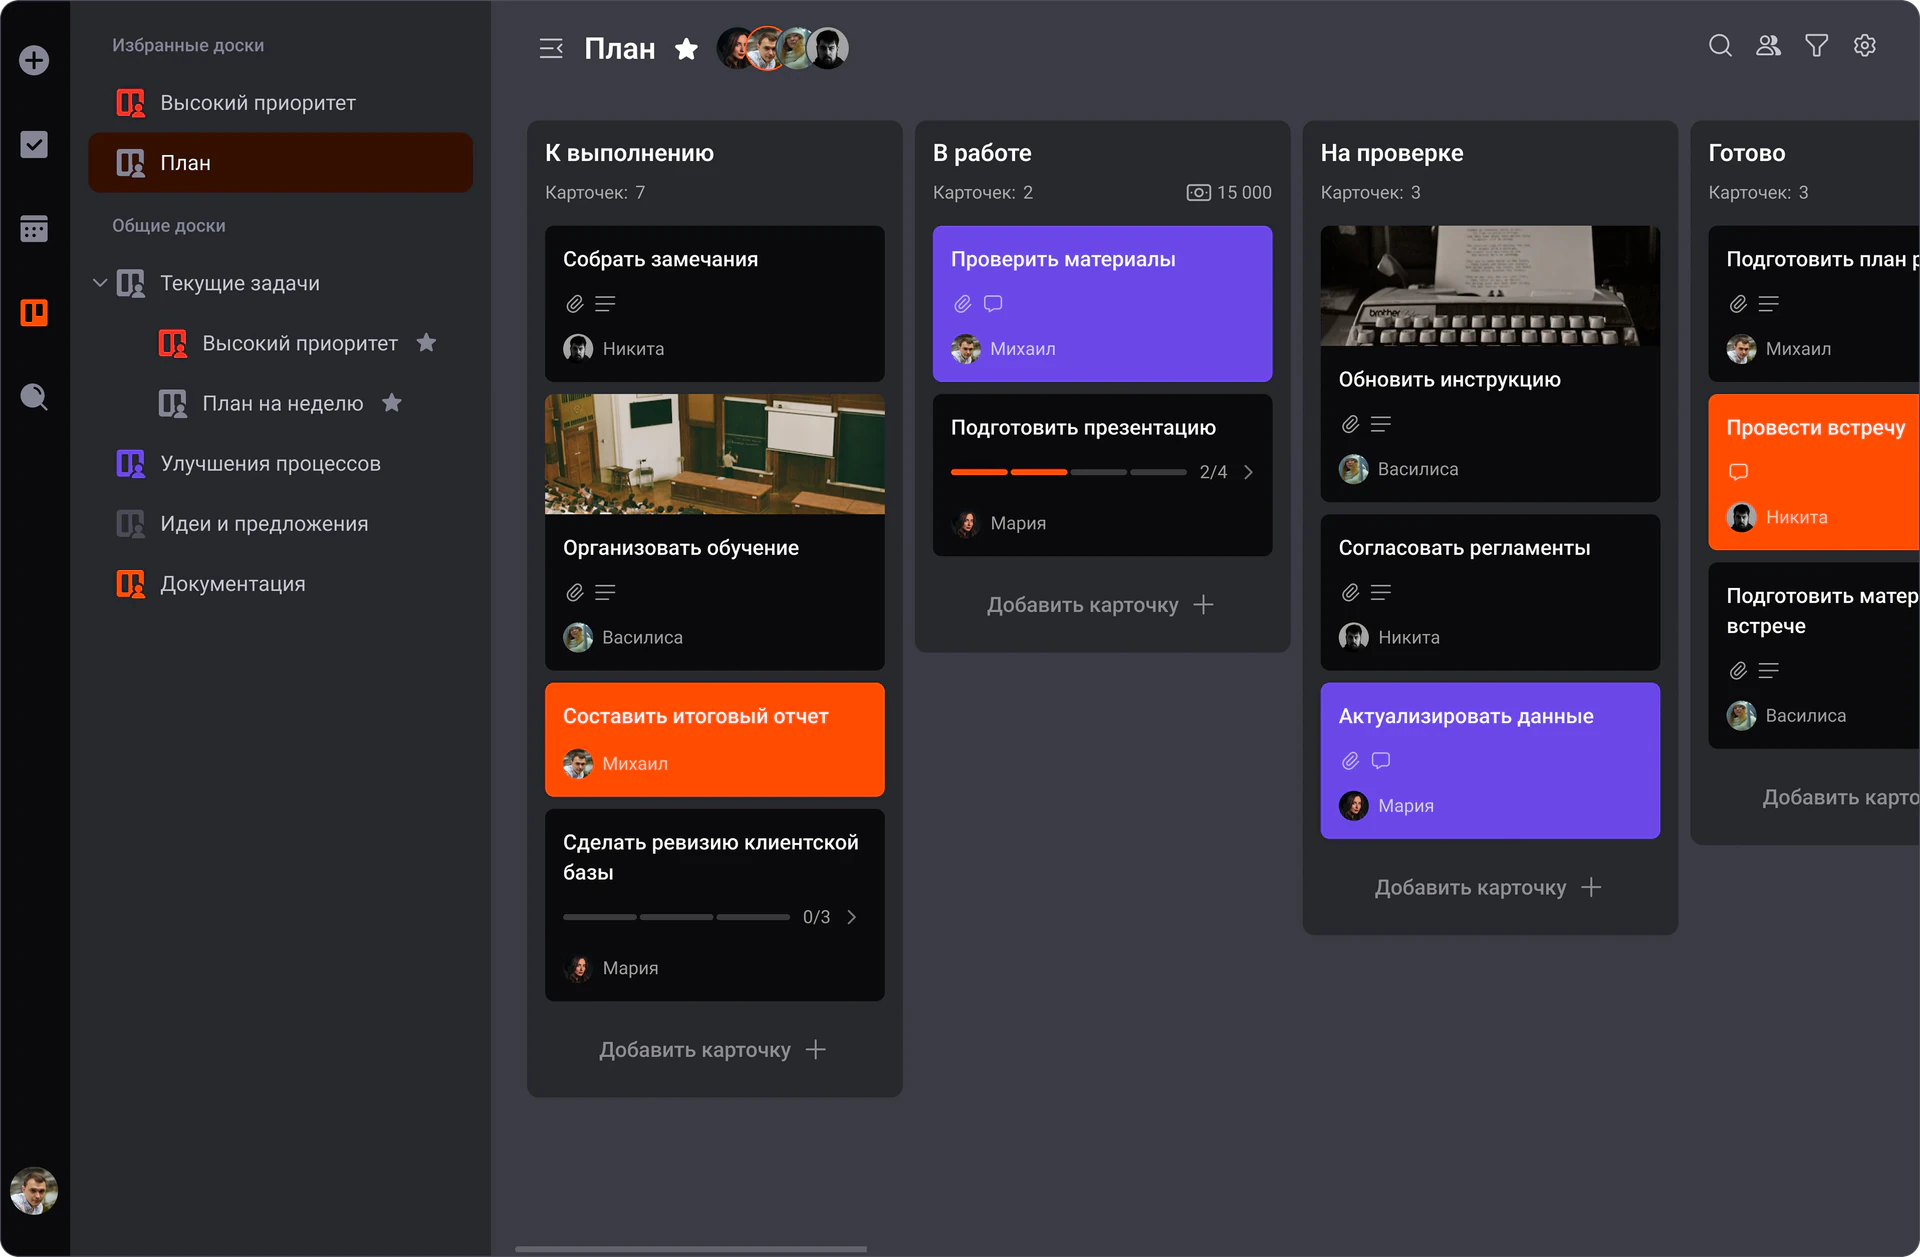
Task: Open the tasks checkmark icon in left rail
Action: click(34, 145)
